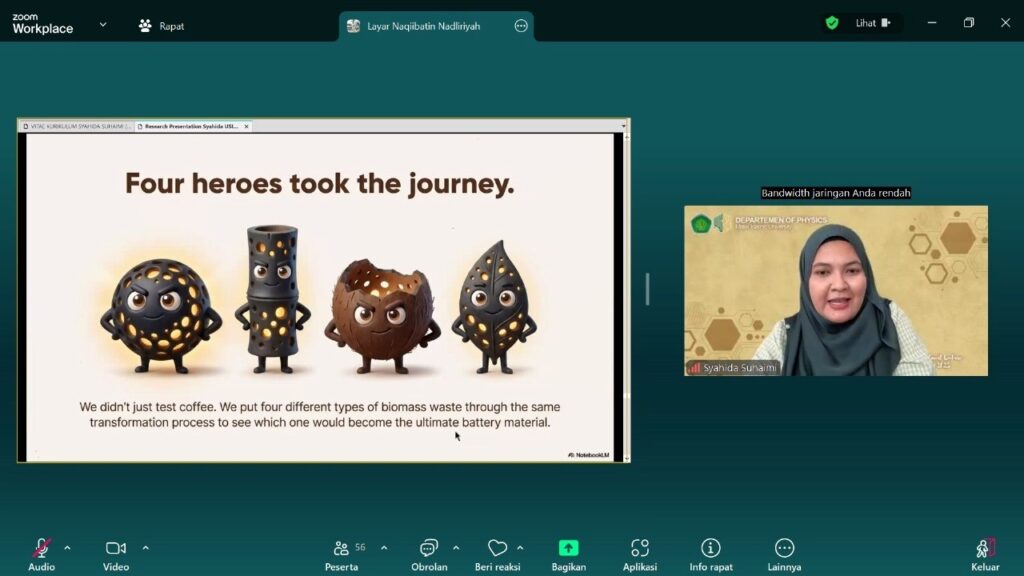Expand the Obrolan options chevron
The image size is (1024, 576).
(x=456, y=548)
